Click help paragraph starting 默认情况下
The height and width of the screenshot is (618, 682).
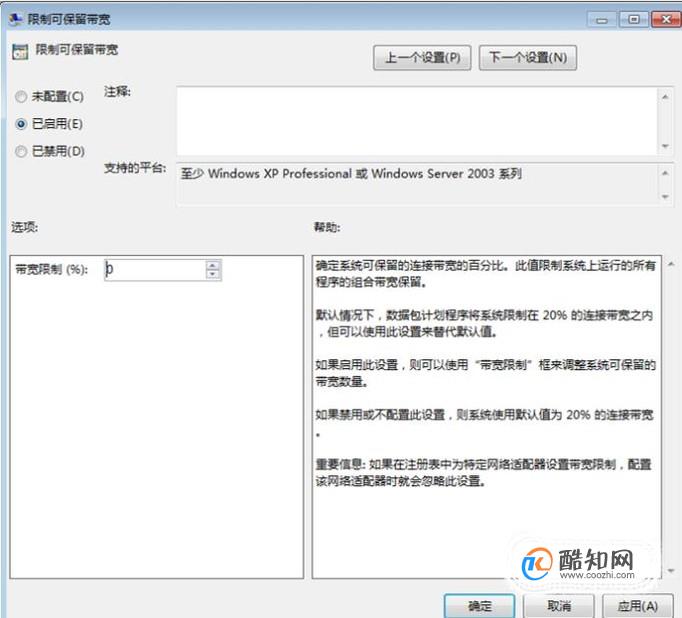point(485,323)
